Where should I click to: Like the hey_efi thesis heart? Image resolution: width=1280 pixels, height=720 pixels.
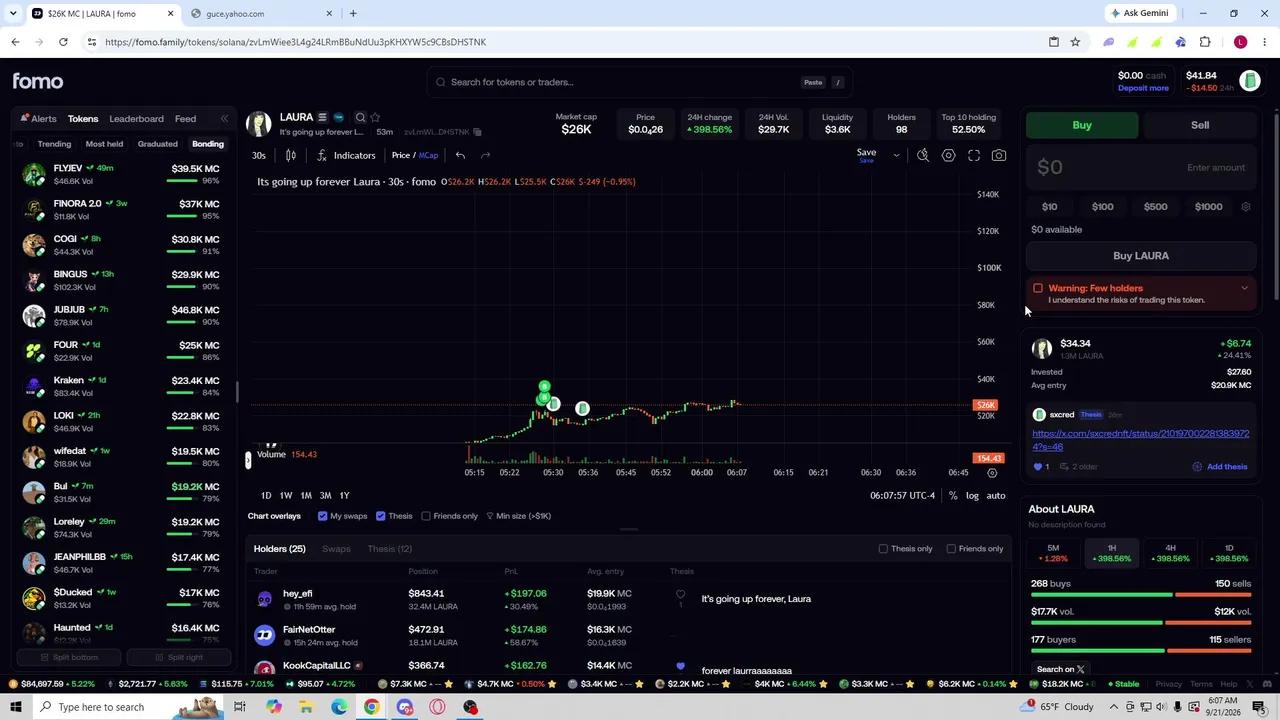[x=680, y=594]
